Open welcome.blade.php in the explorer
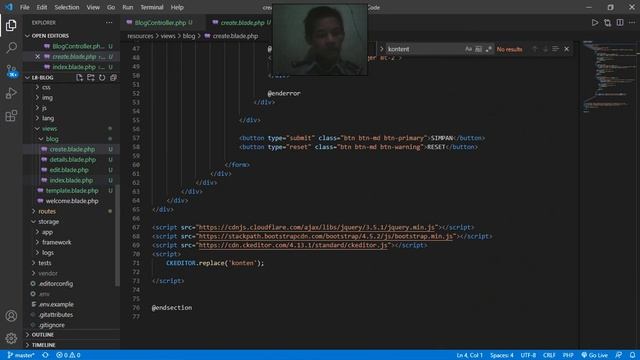Screen dimensions: 640x360 click(x=72, y=201)
